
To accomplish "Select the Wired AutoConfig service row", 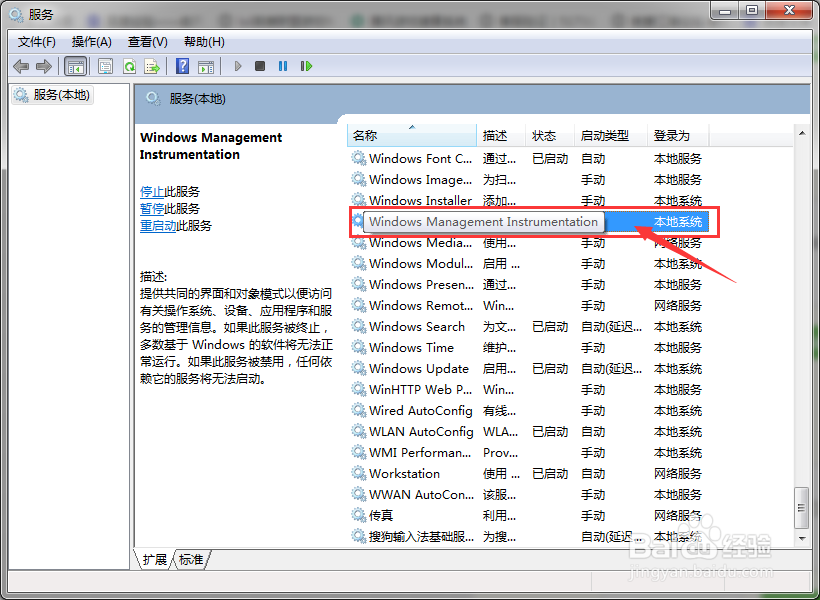I will point(527,411).
